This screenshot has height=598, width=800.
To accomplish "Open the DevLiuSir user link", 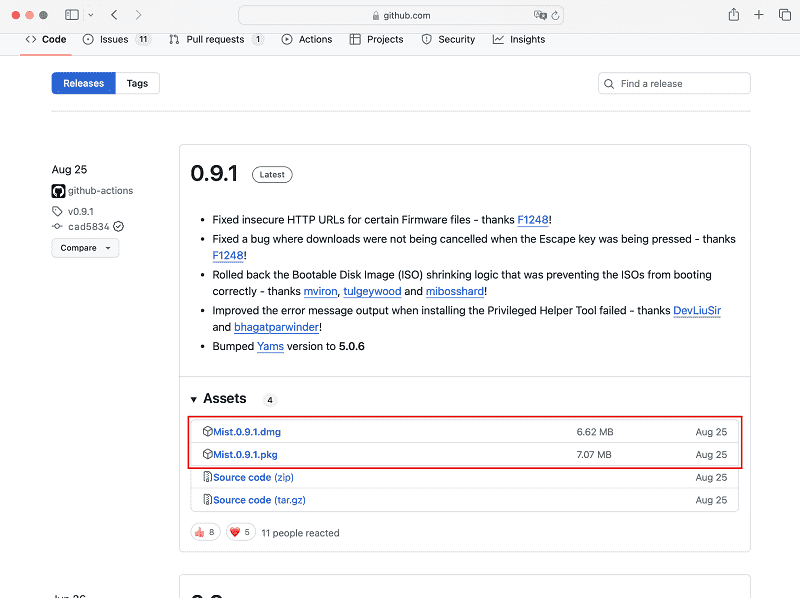I will tap(697, 311).
